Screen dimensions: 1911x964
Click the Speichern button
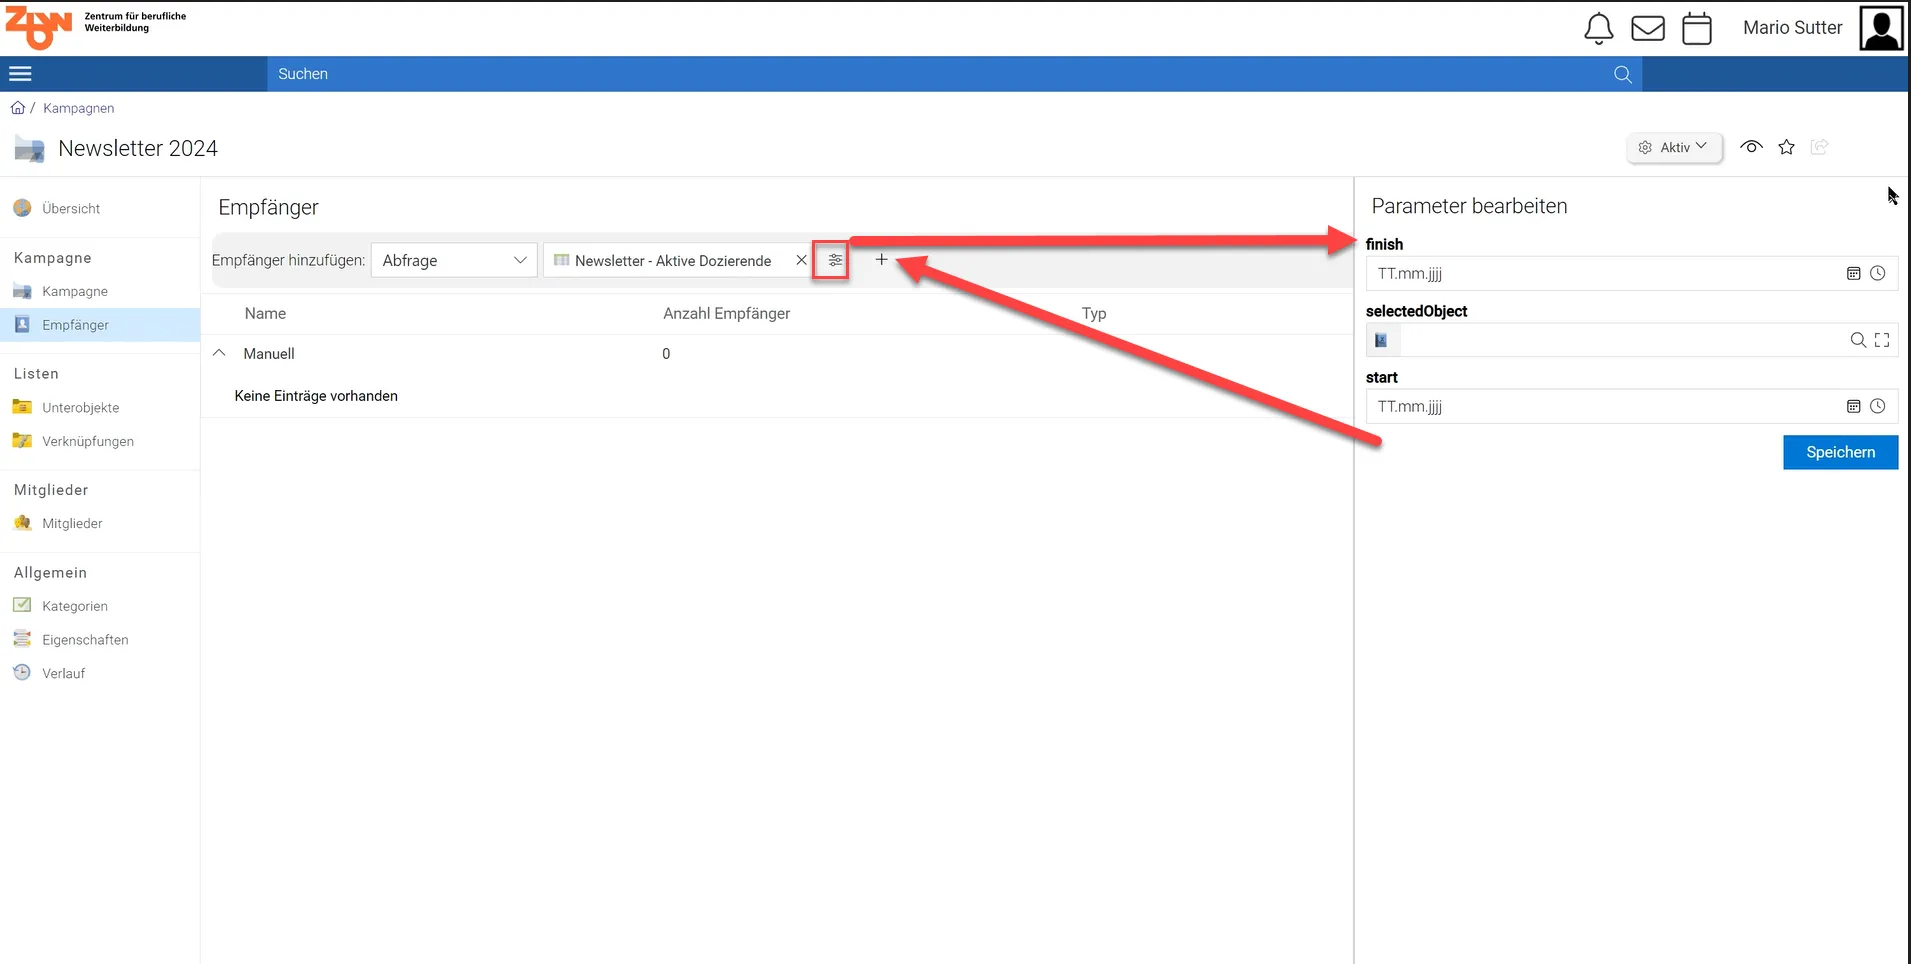pyautogui.click(x=1840, y=452)
